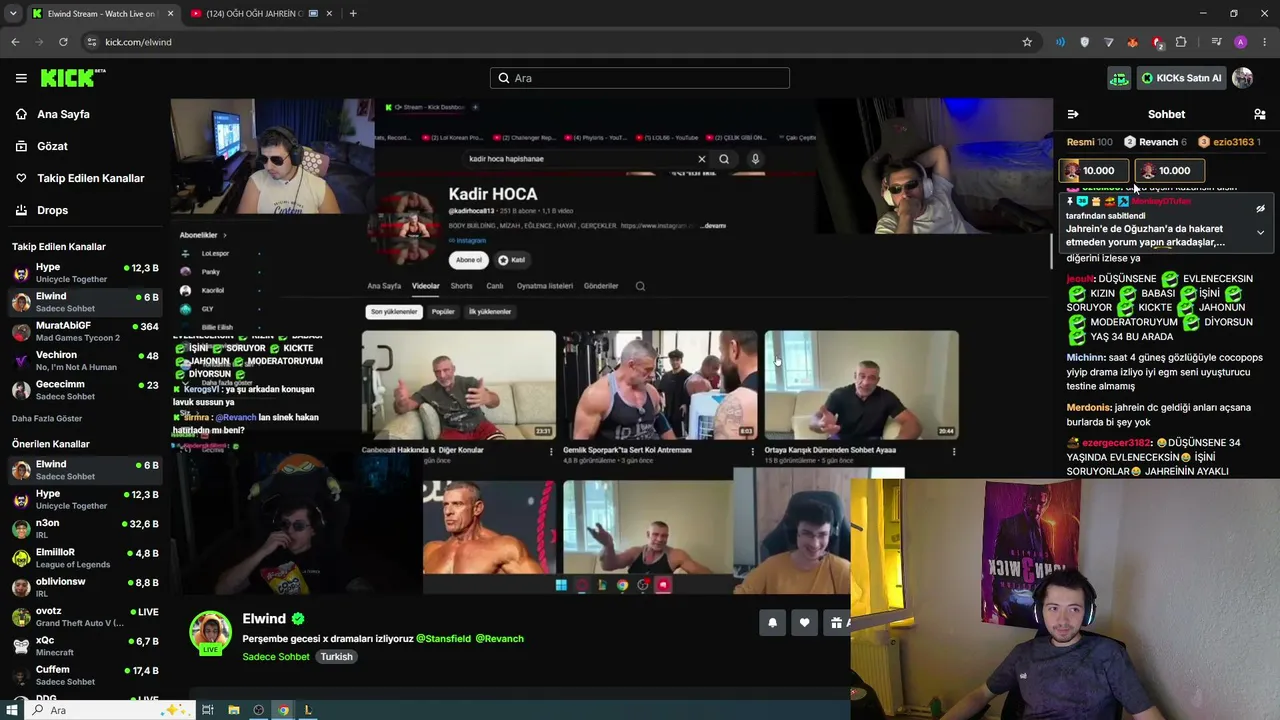Screen dimensions: 1280x720
Task: Open browser media controls icon
Action: tap(1216, 42)
